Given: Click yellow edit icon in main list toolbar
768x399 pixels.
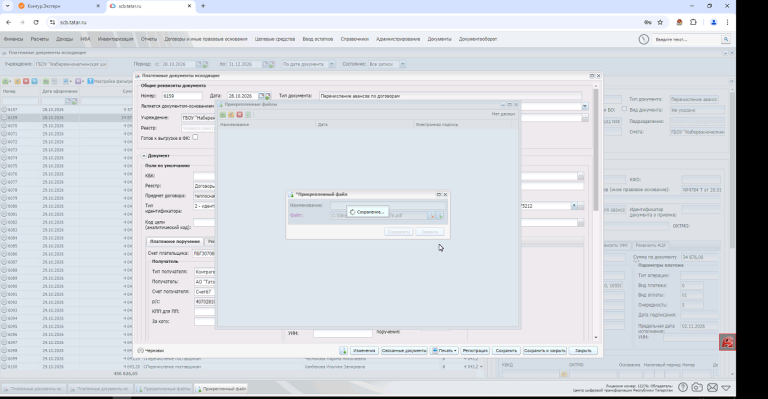Looking at the screenshot, I should (18, 81).
